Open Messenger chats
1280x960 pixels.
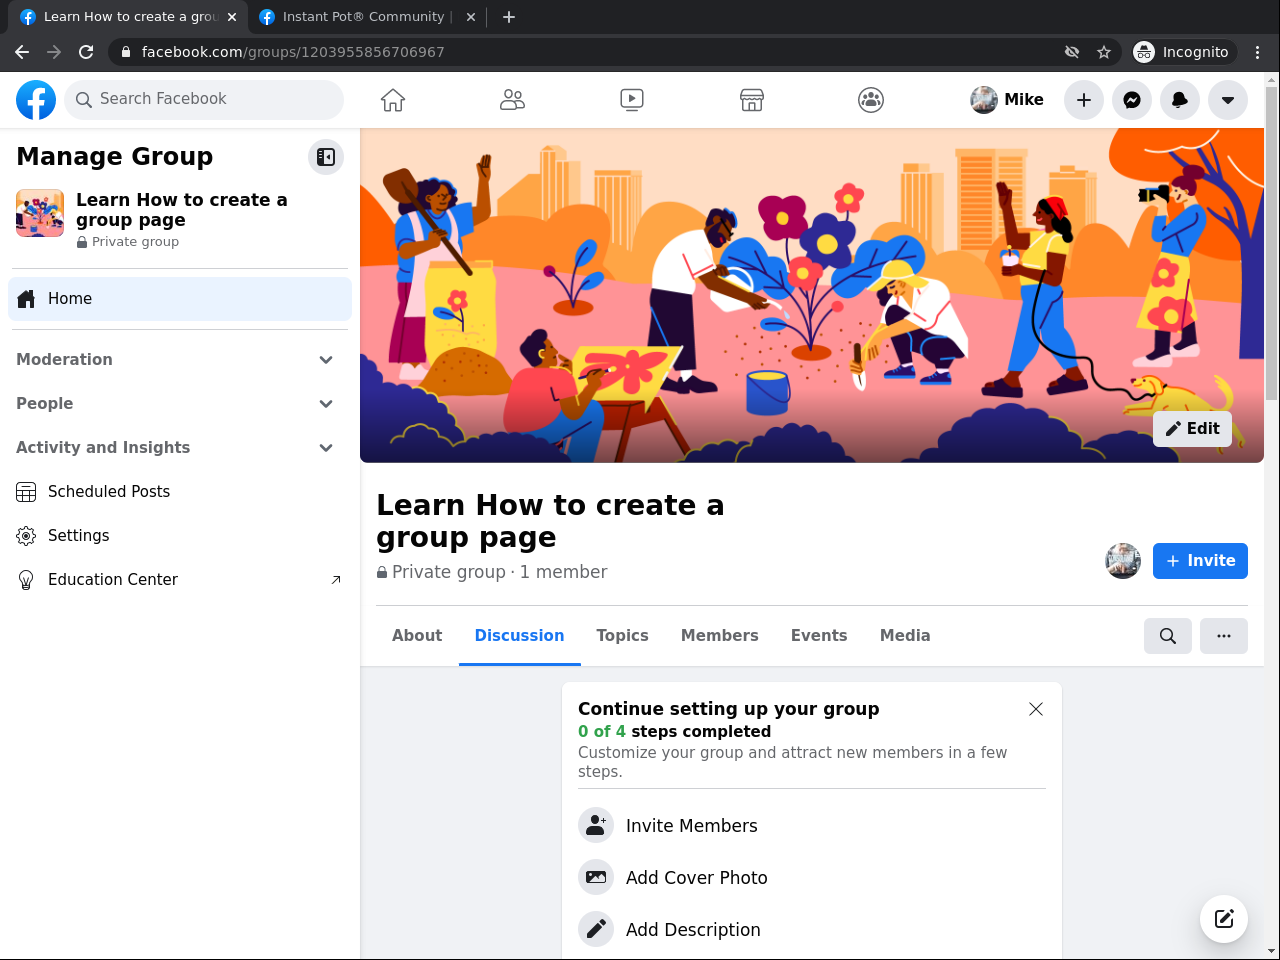[1132, 100]
